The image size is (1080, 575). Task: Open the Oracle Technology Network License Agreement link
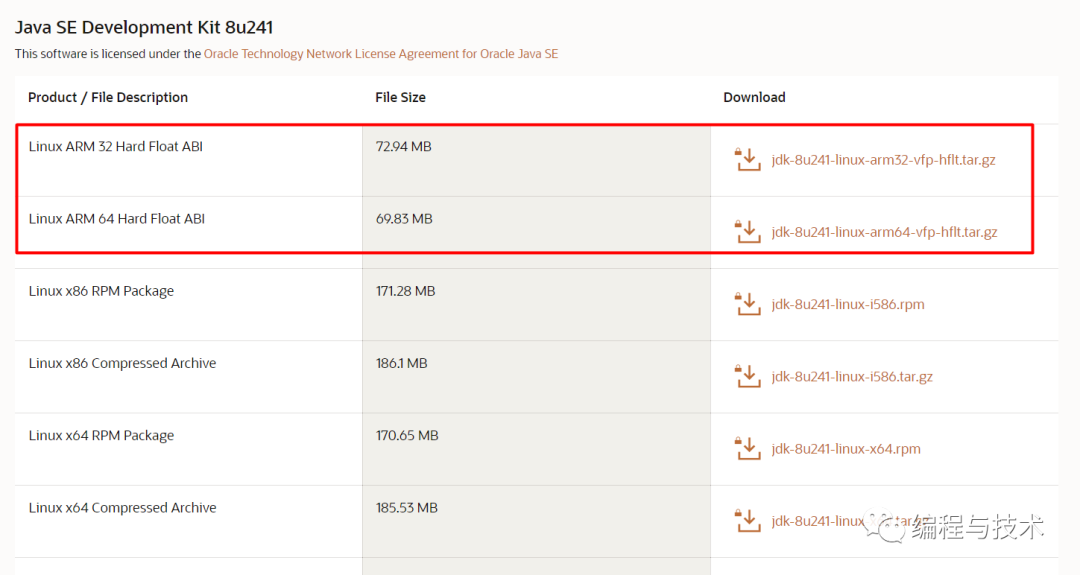(381, 54)
